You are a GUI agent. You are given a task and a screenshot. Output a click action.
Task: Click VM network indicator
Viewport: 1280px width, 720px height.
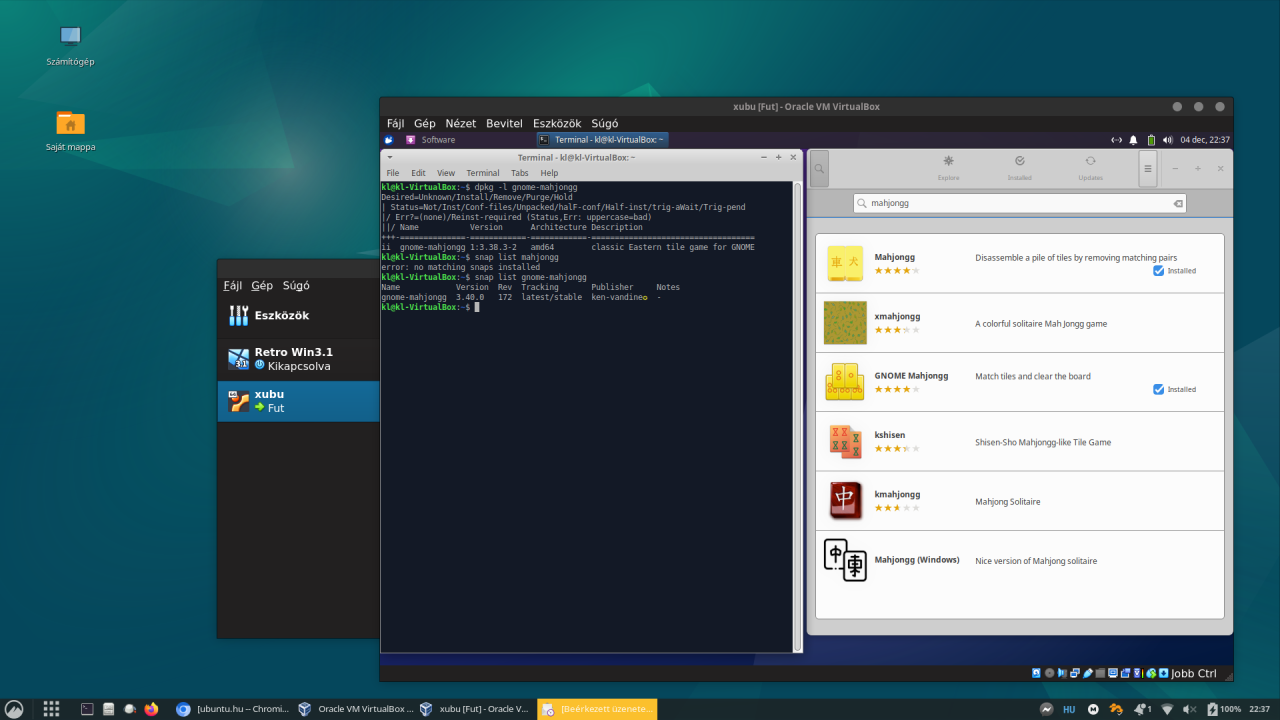[x=1075, y=673]
